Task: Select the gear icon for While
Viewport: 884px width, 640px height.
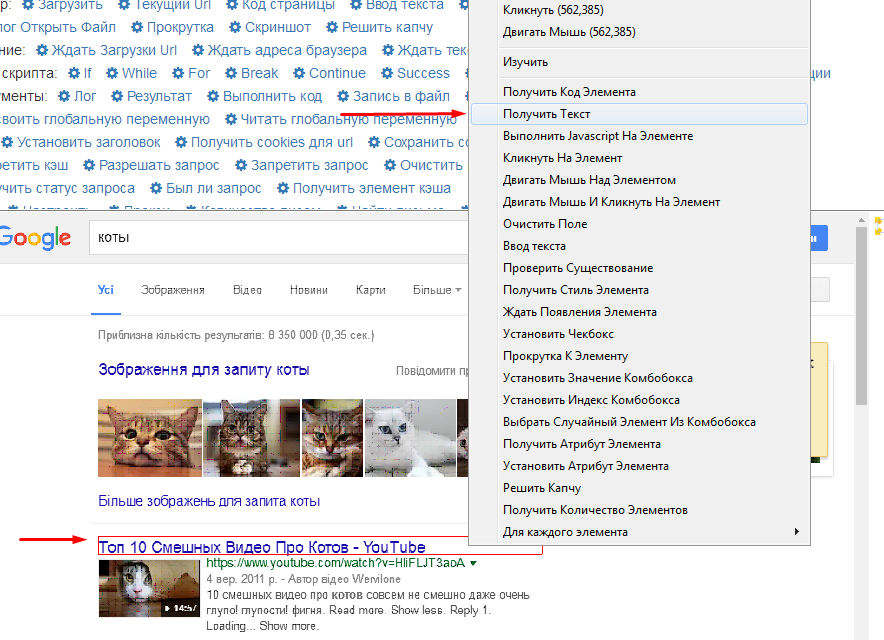Action: click(112, 73)
